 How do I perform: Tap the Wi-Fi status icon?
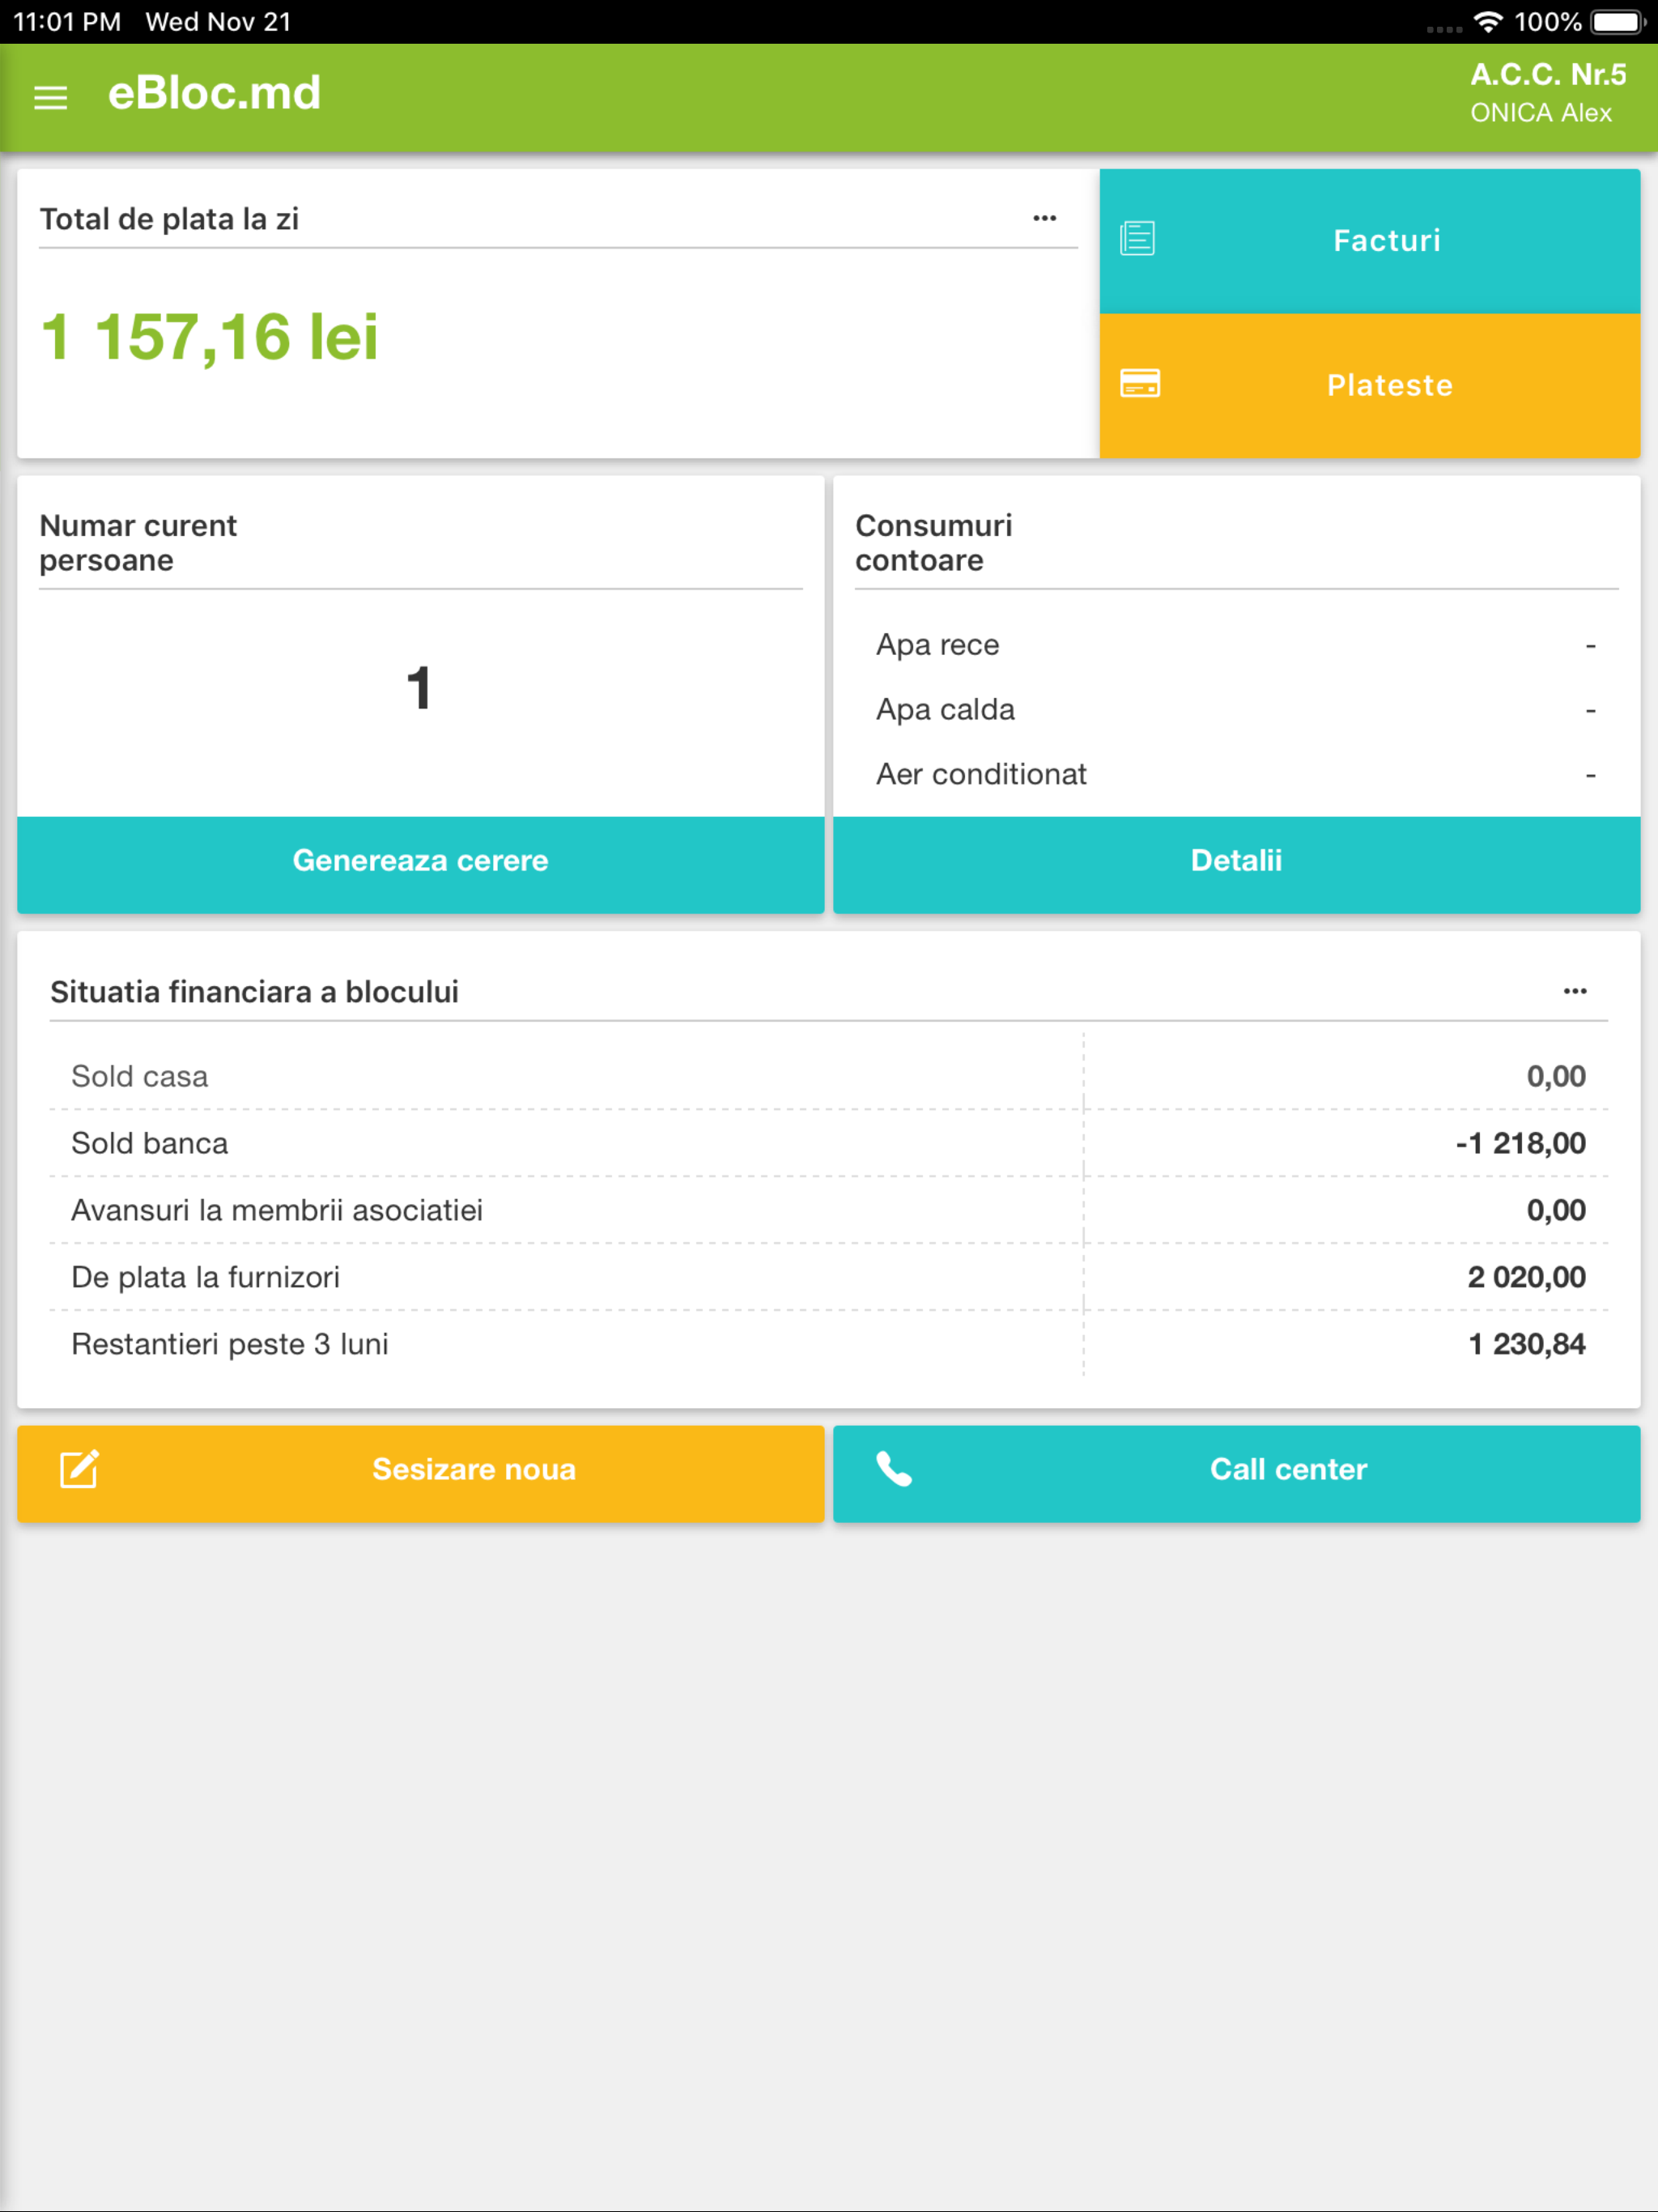coord(1488,21)
